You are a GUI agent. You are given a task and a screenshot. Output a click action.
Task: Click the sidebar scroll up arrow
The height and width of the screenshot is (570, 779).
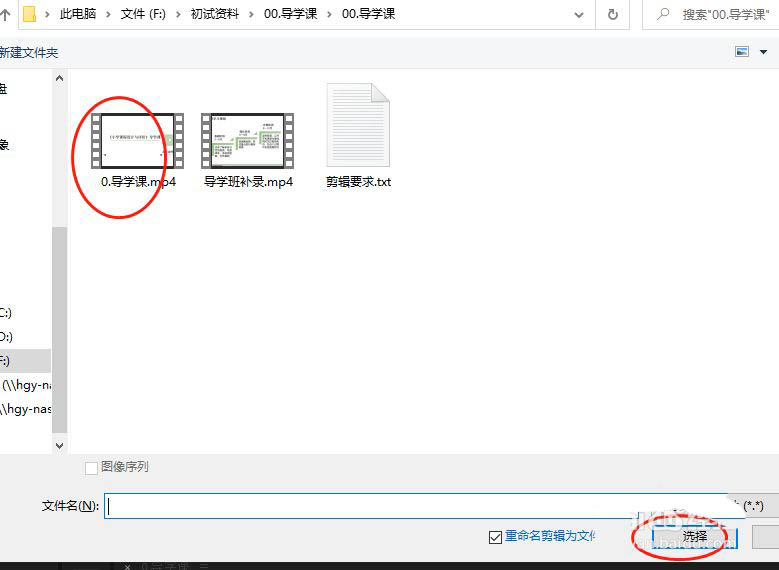(x=60, y=78)
